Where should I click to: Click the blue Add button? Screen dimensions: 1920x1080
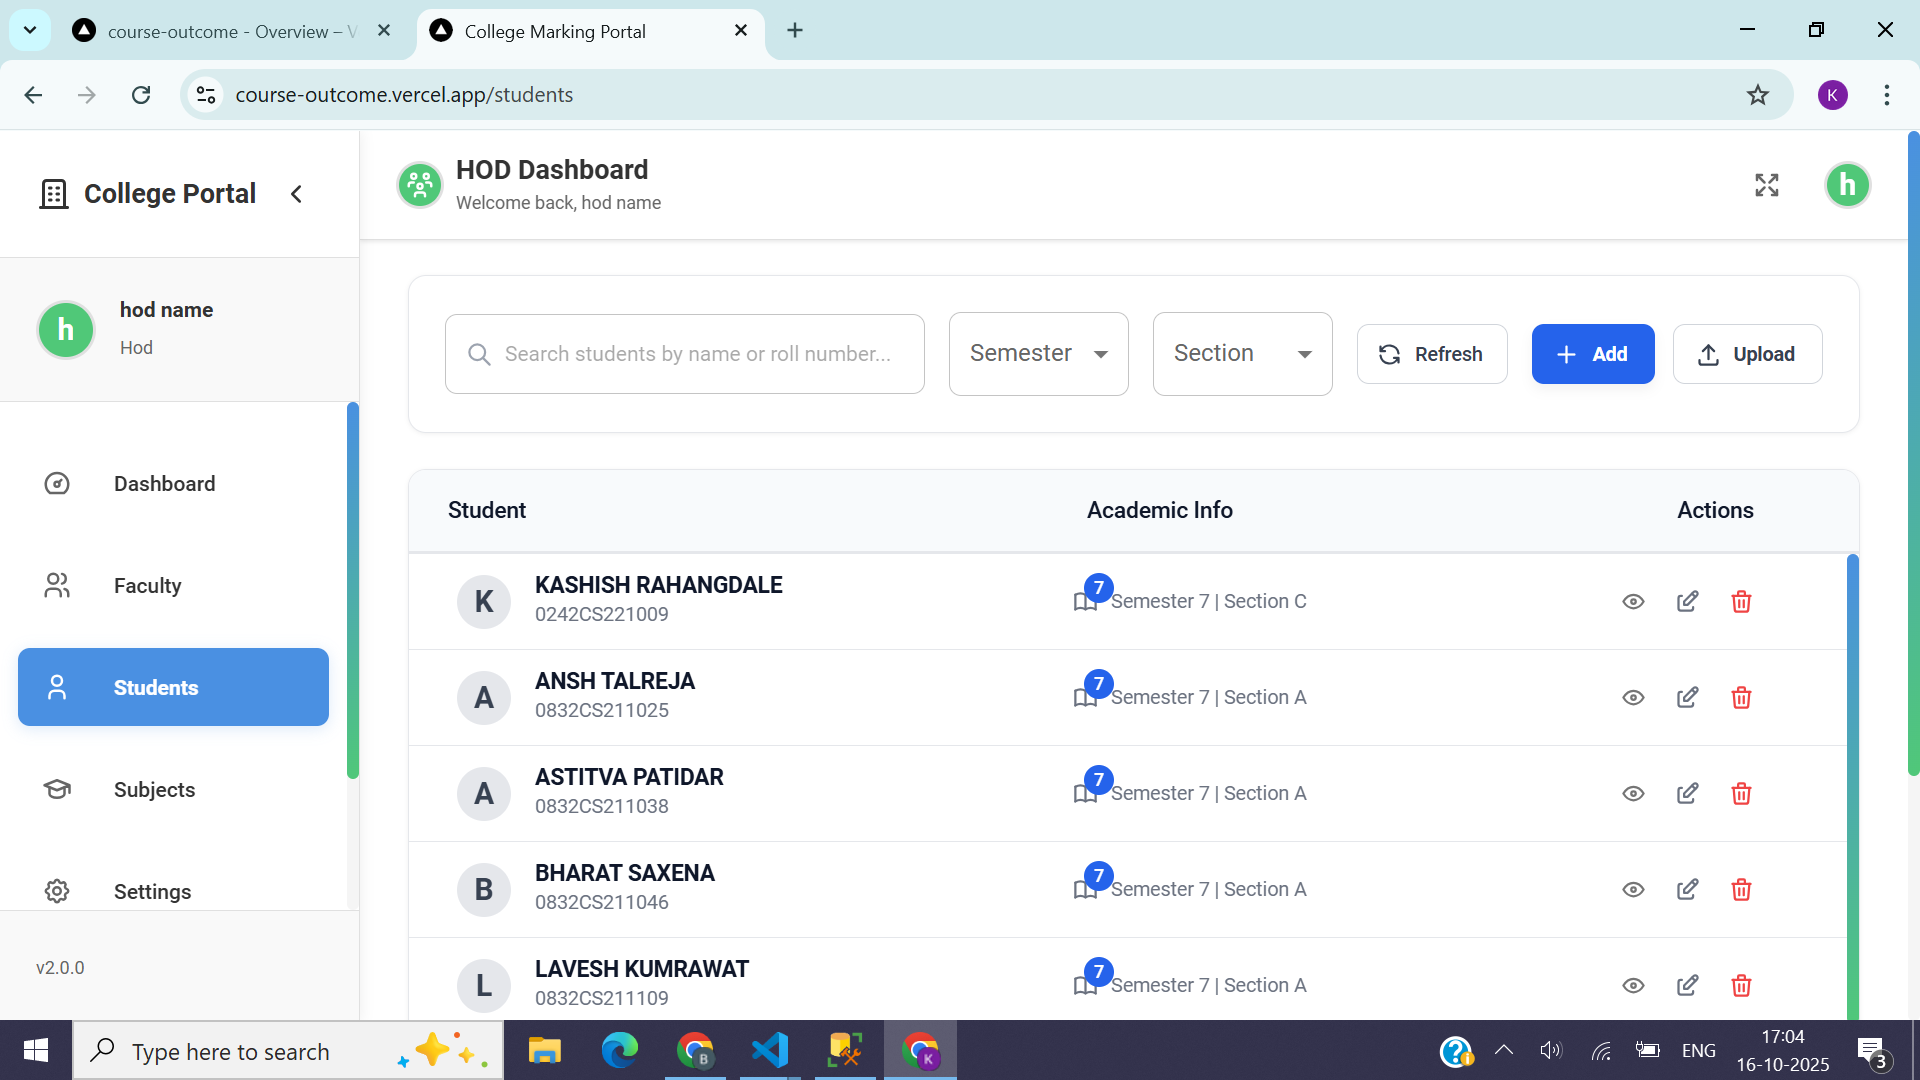[x=1592, y=354]
